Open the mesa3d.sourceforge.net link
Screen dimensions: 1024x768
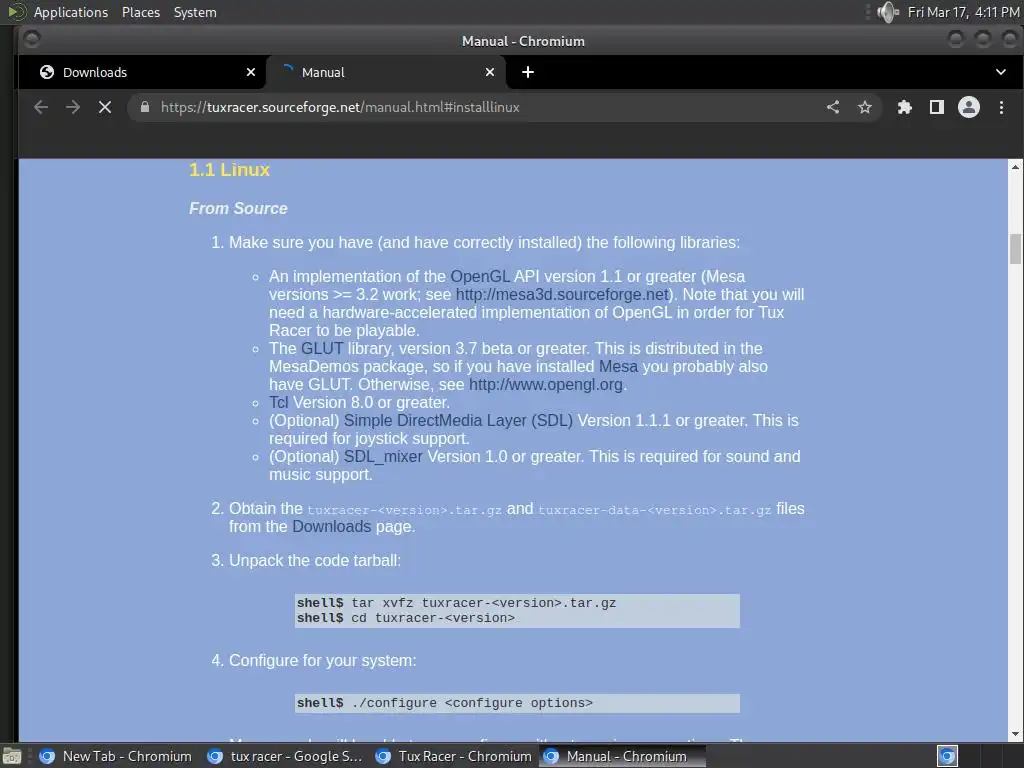click(x=563, y=295)
